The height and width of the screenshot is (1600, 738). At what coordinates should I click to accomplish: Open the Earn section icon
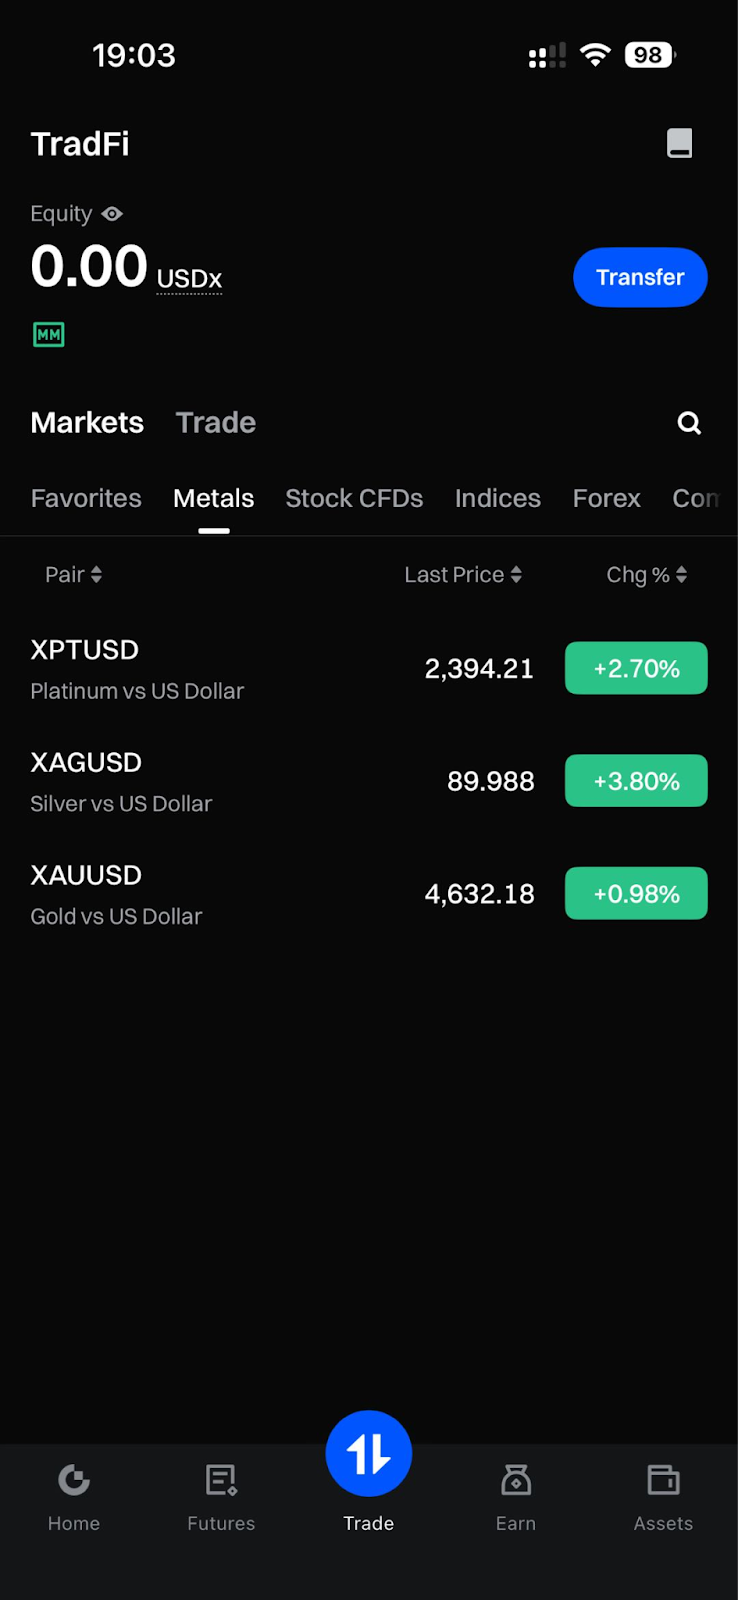(x=516, y=1495)
